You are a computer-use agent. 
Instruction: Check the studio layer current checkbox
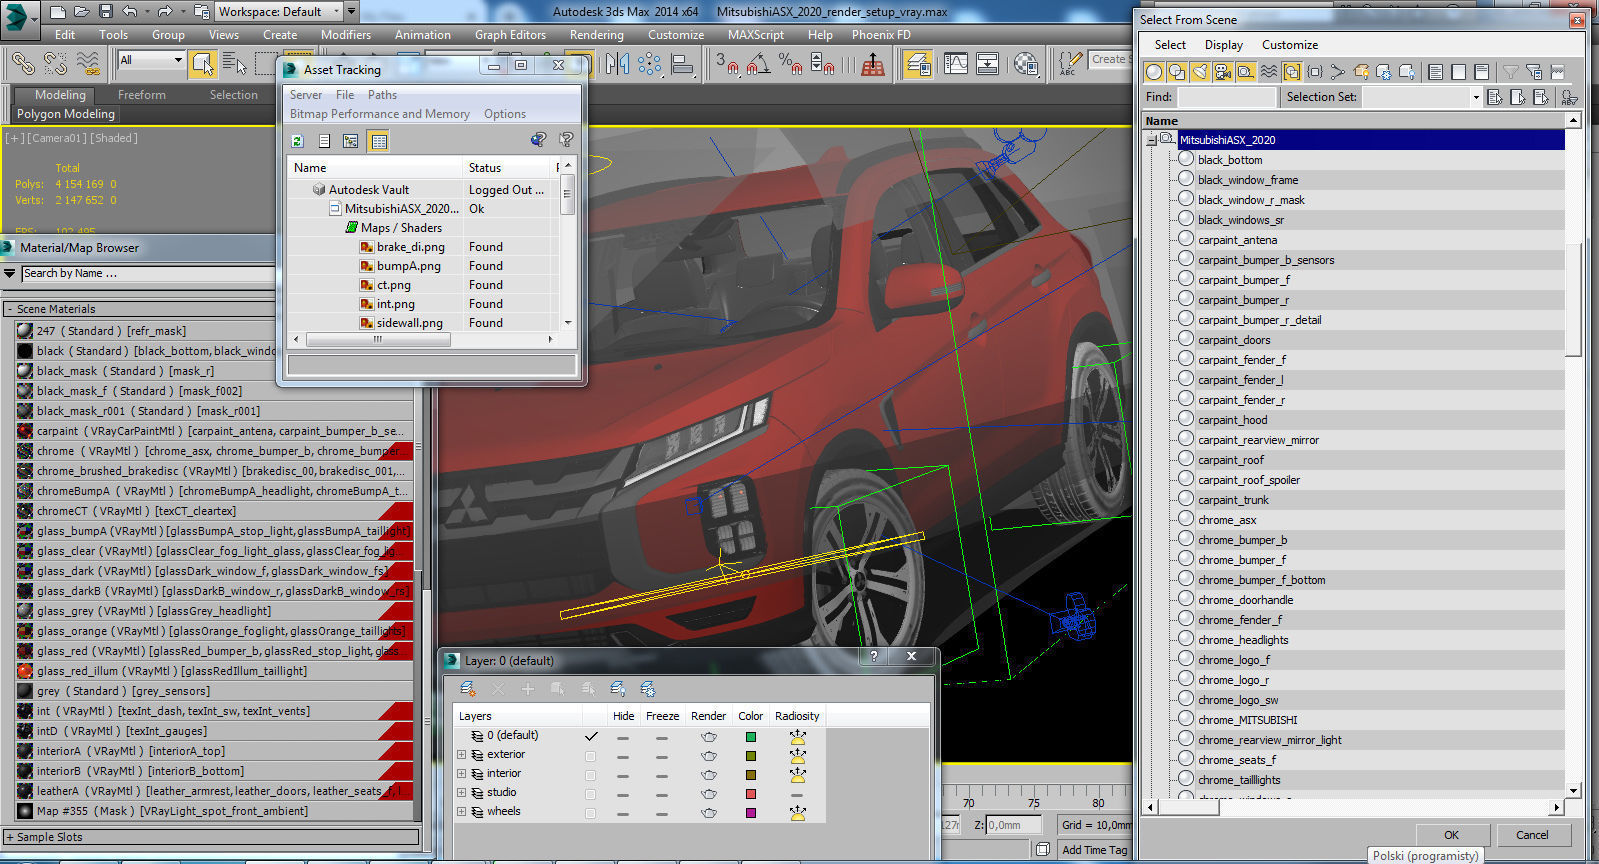[590, 794]
